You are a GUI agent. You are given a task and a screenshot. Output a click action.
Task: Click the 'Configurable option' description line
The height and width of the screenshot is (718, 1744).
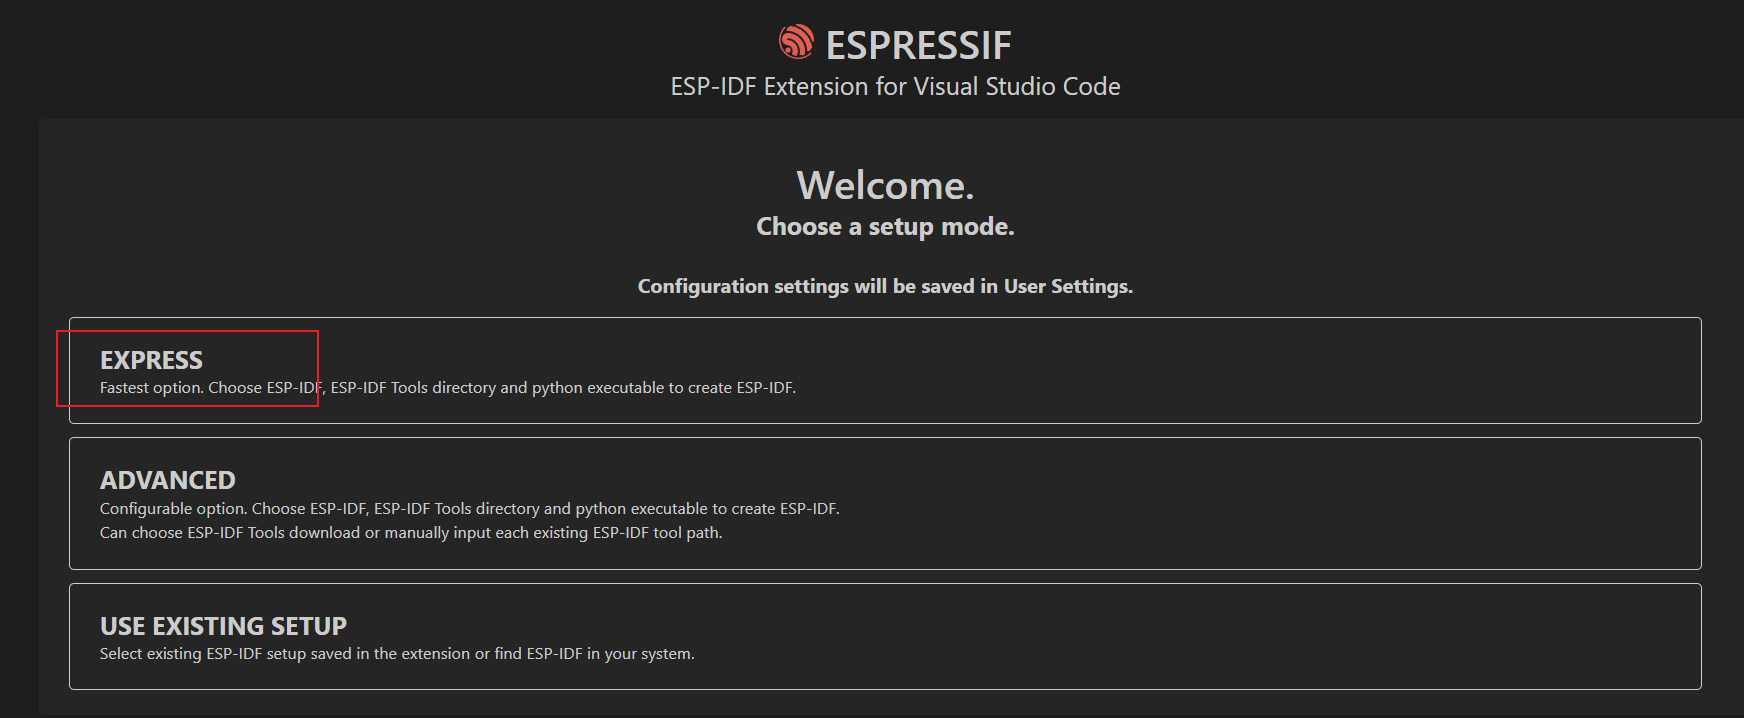tap(469, 509)
